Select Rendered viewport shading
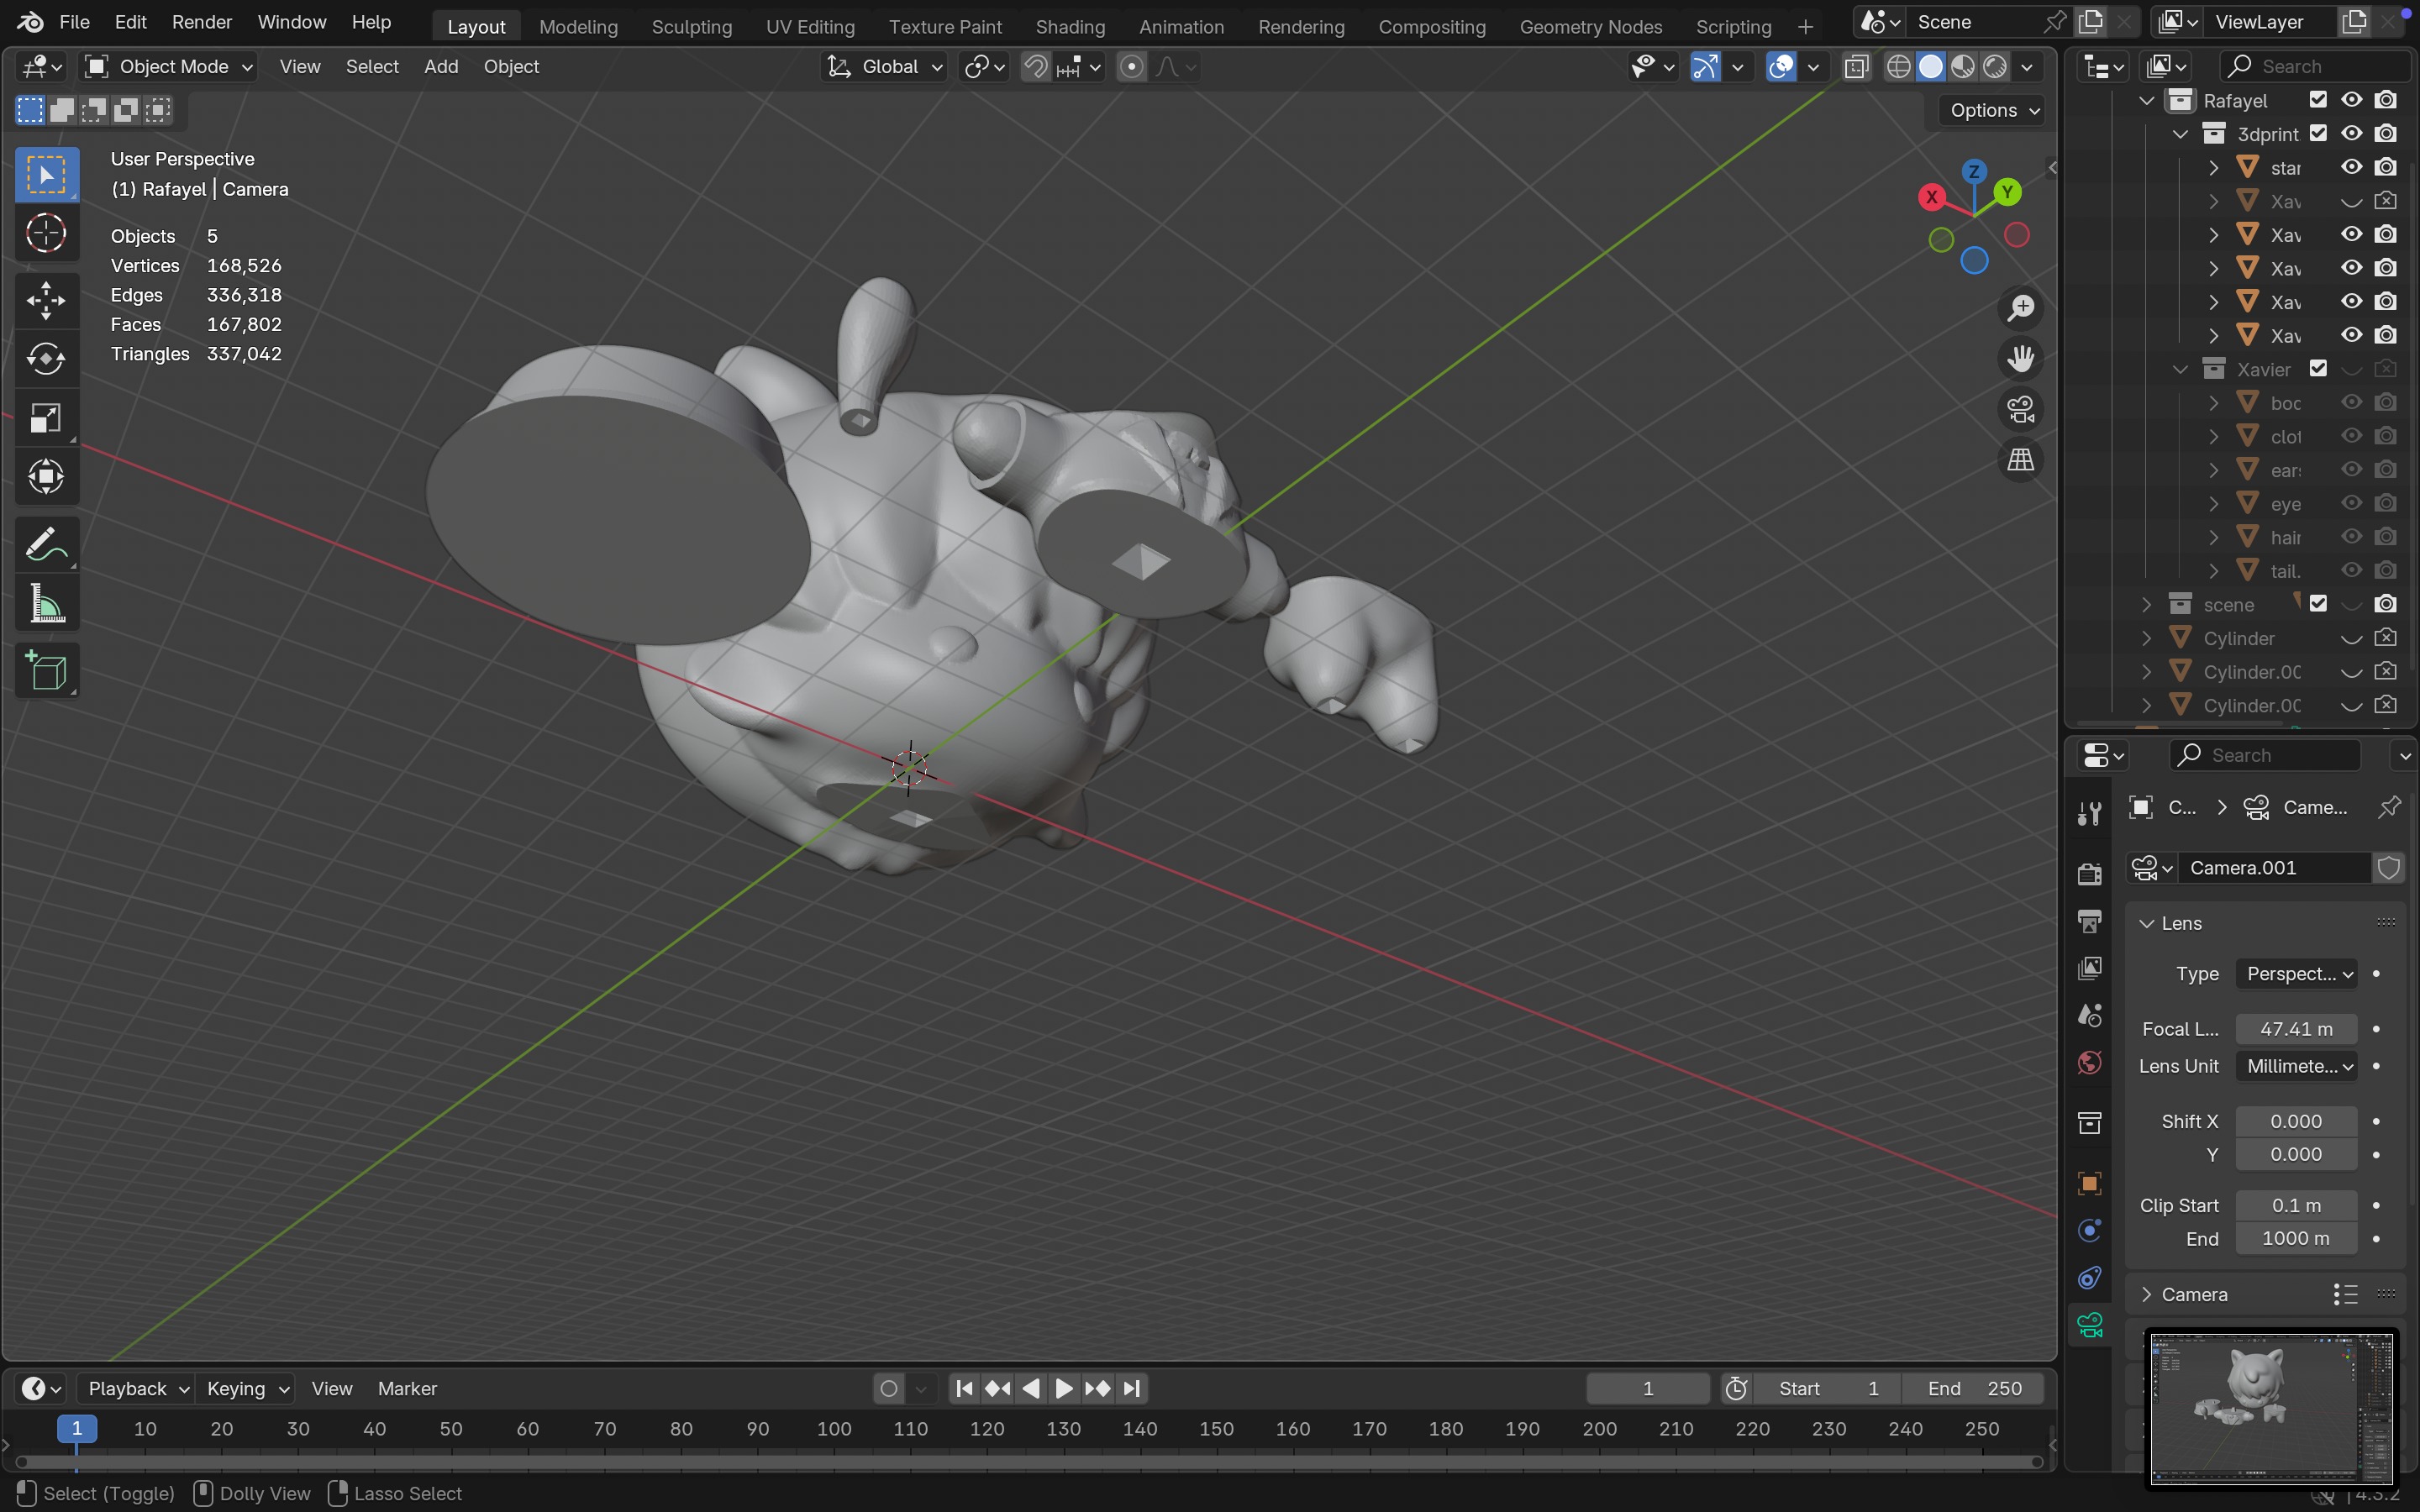The width and height of the screenshot is (2420, 1512). 1995,67
